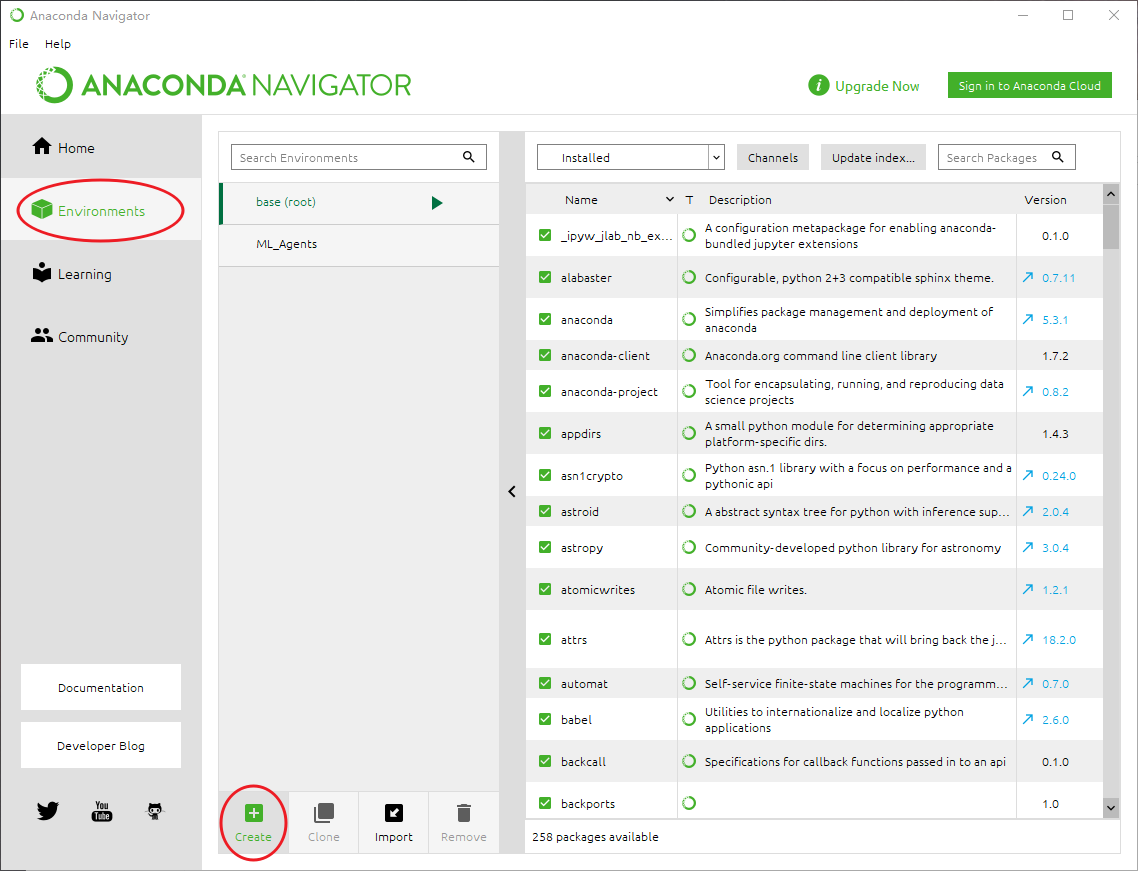This screenshot has width=1138, height=871.
Task: Click the Search Environments magnifier icon
Action: (x=469, y=157)
